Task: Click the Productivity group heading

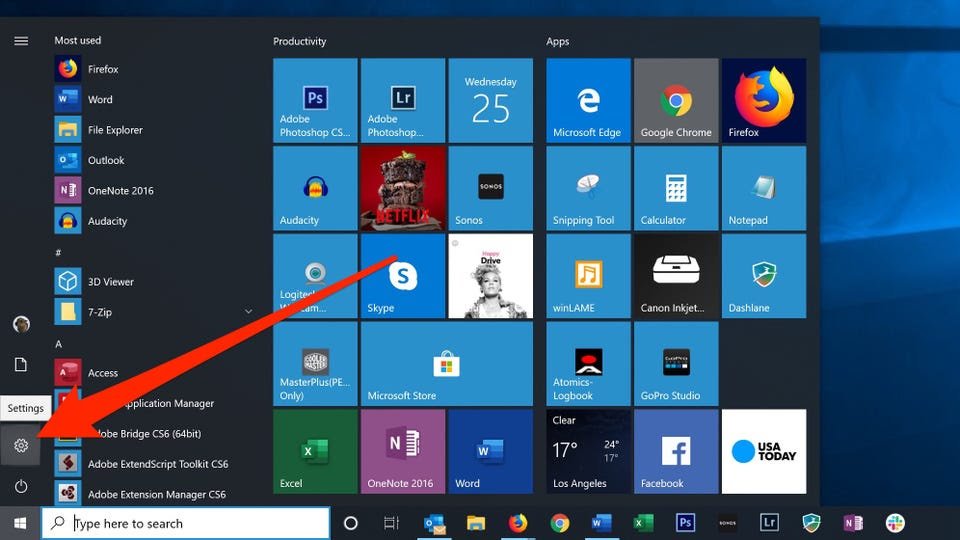Action: pos(299,41)
